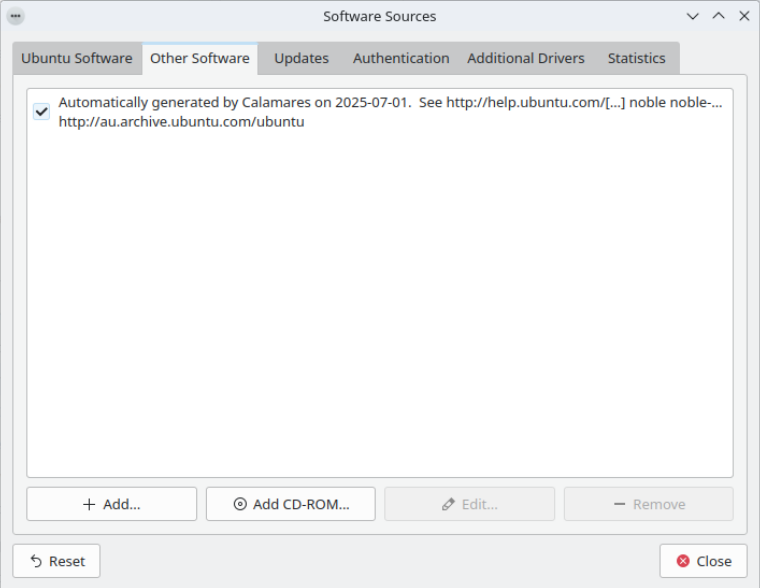Viewport: 760px width, 588px height.
Task: Go to the Authentication tab
Action: [x=401, y=58]
